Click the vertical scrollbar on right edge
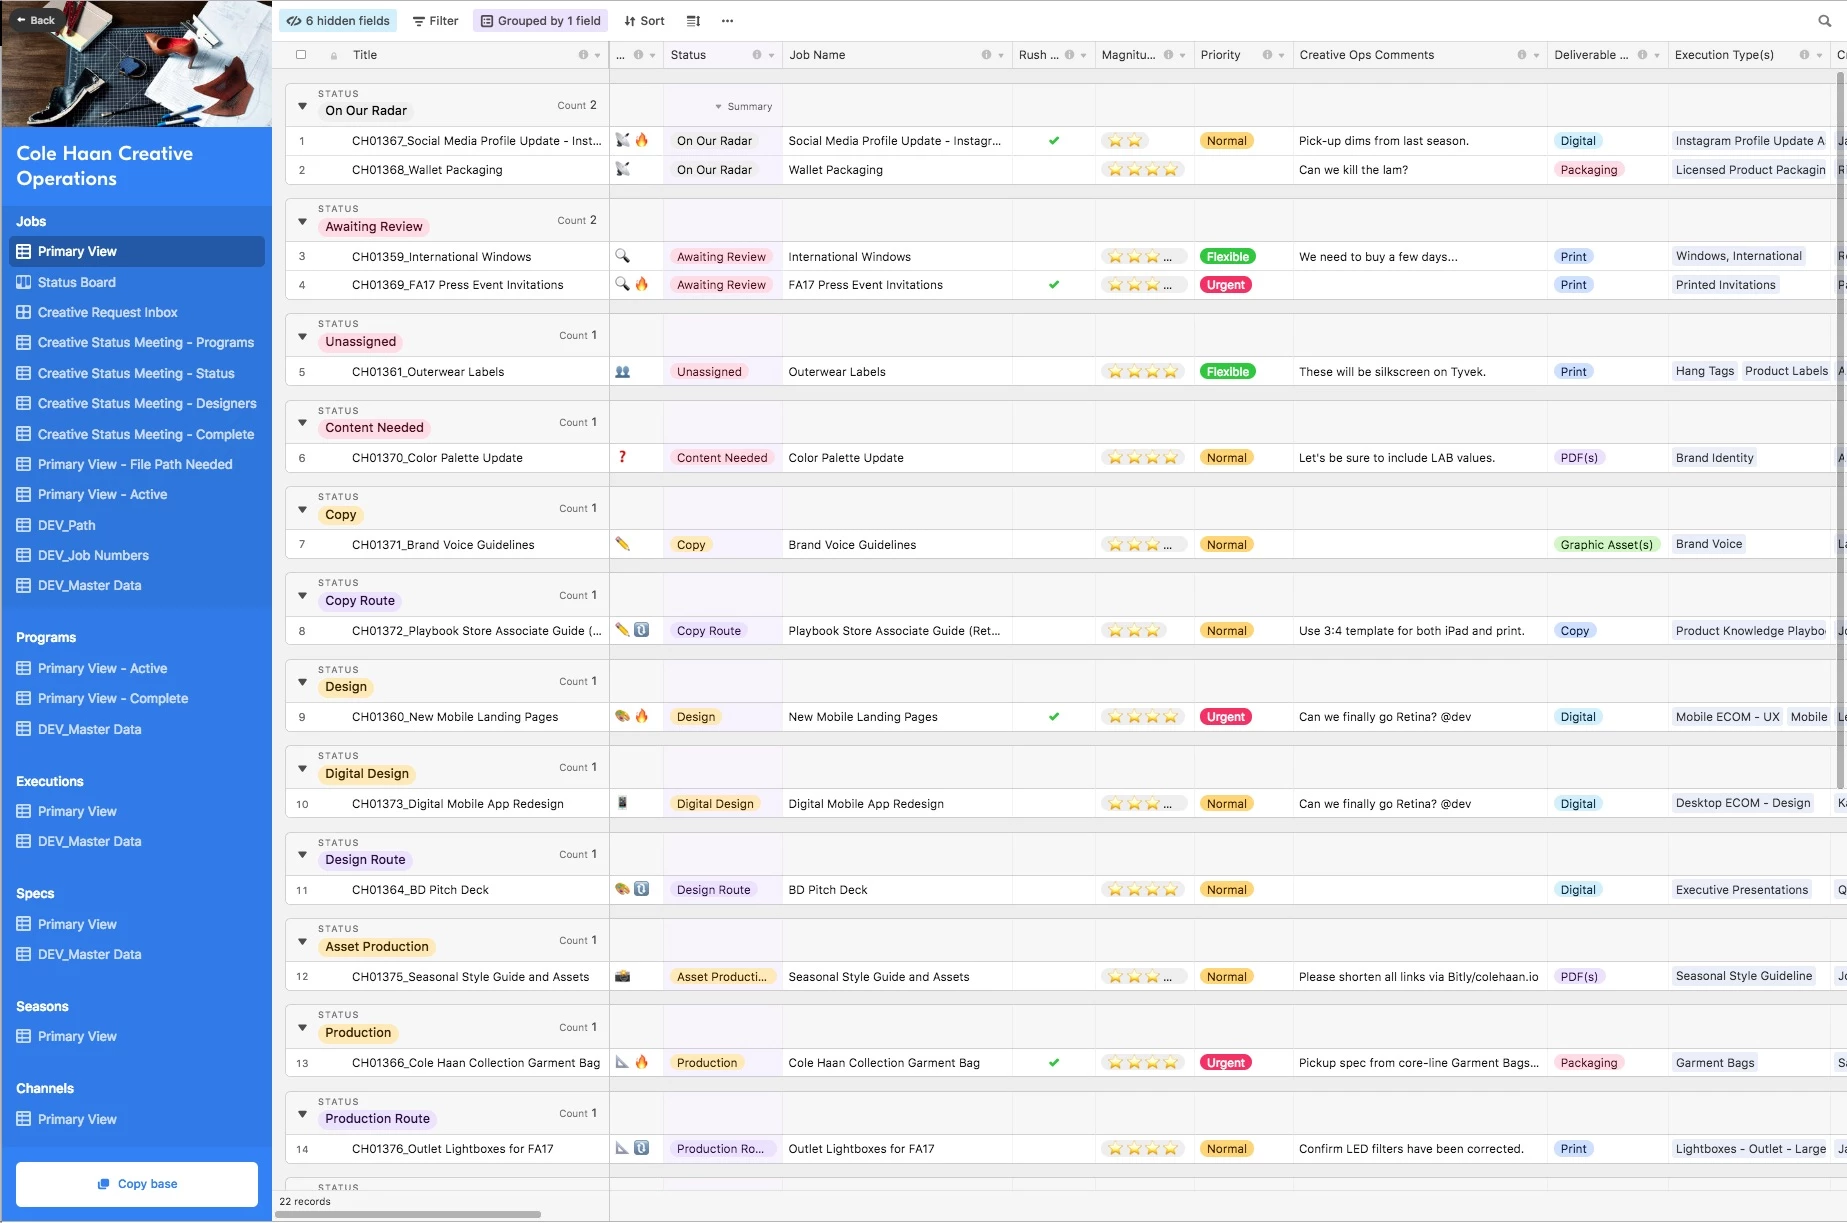This screenshot has height=1223, width=1847. (1842, 430)
